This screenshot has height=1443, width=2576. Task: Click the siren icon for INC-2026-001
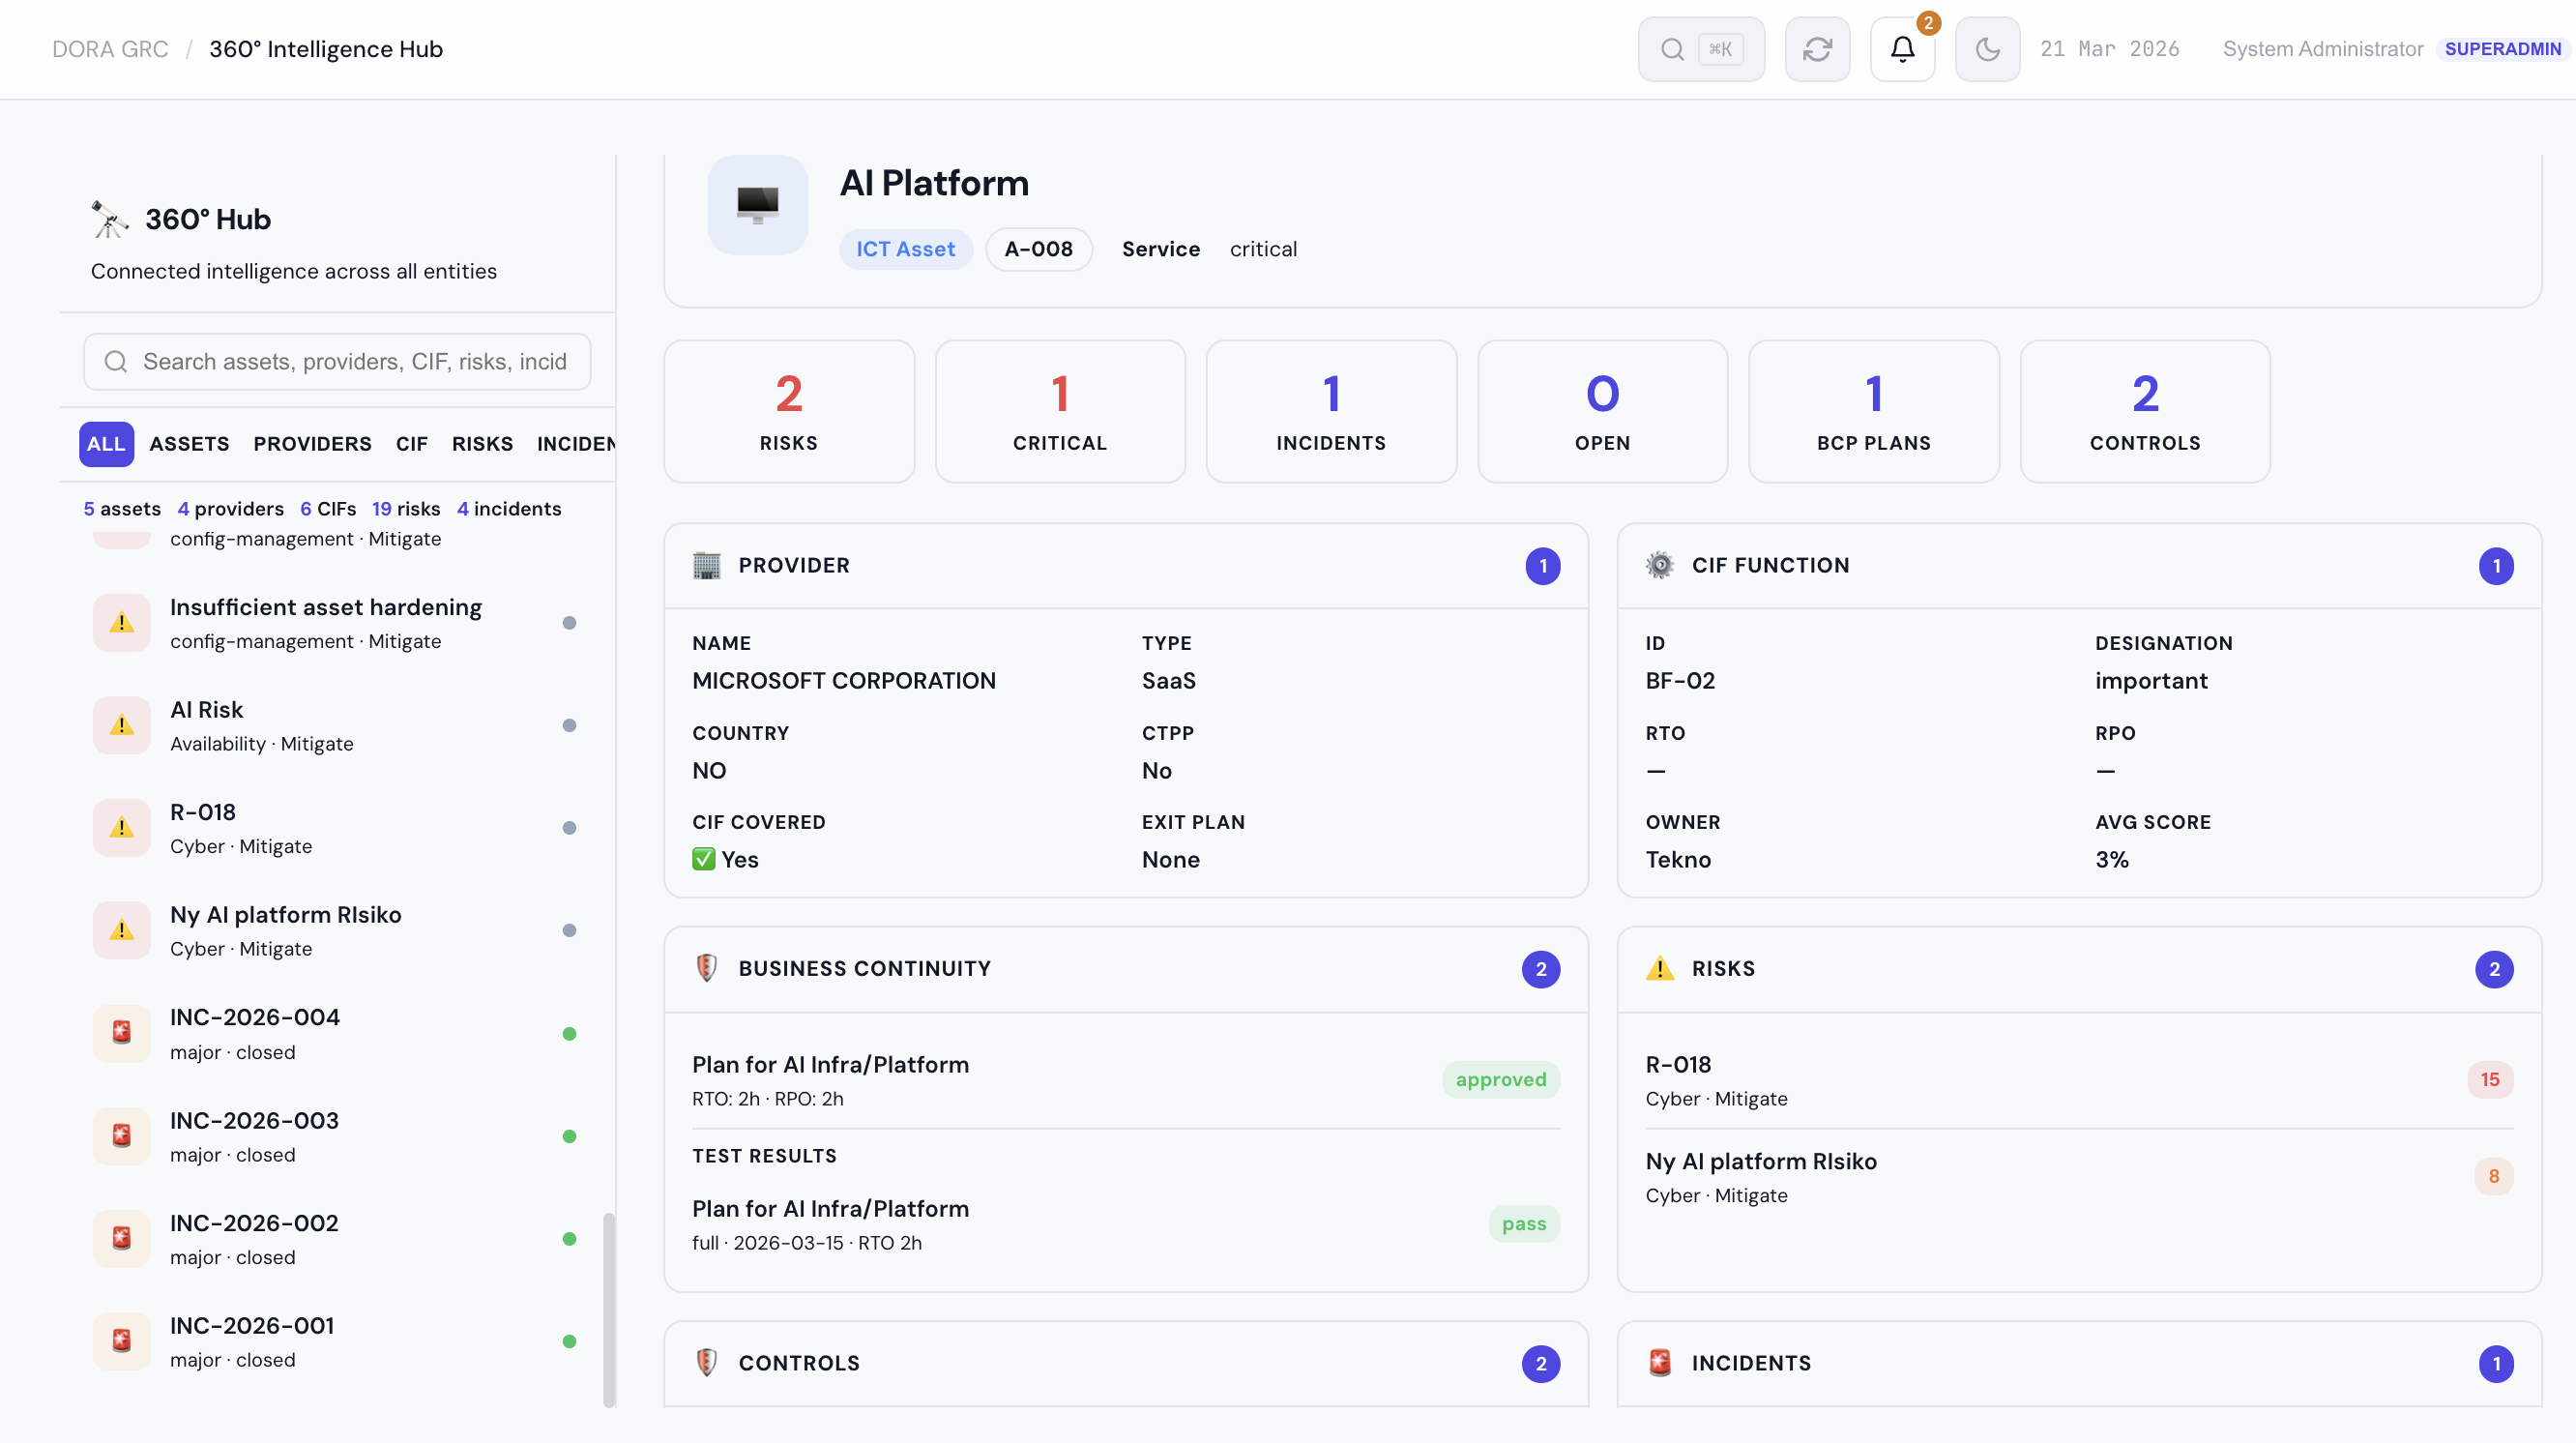point(122,1341)
